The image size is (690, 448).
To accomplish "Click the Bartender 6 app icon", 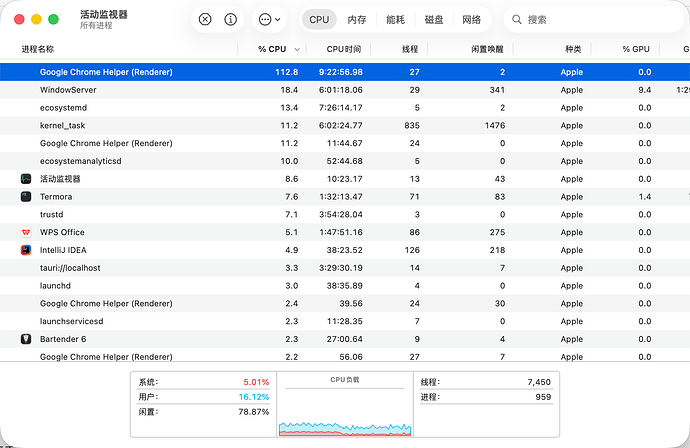I will tap(26, 339).
